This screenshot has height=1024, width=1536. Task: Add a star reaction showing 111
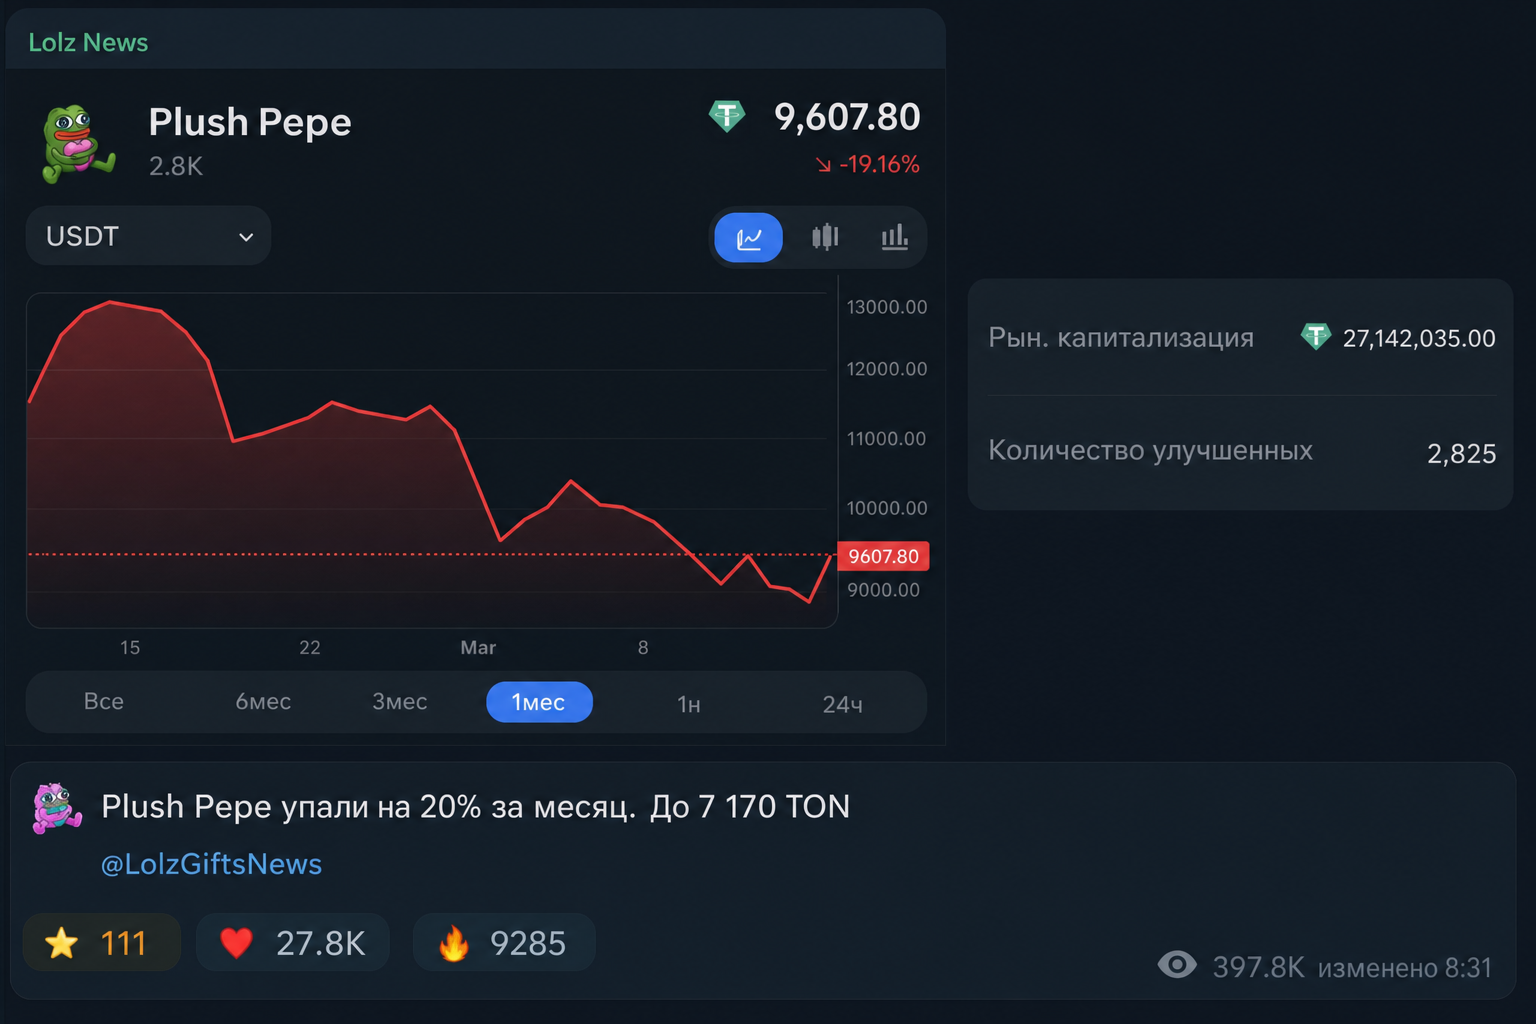click(101, 943)
